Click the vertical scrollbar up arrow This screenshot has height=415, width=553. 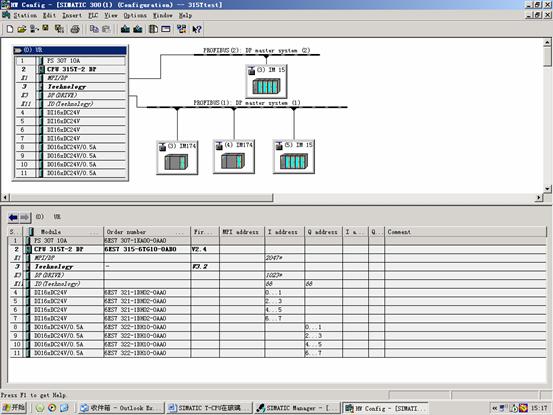pos(547,43)
